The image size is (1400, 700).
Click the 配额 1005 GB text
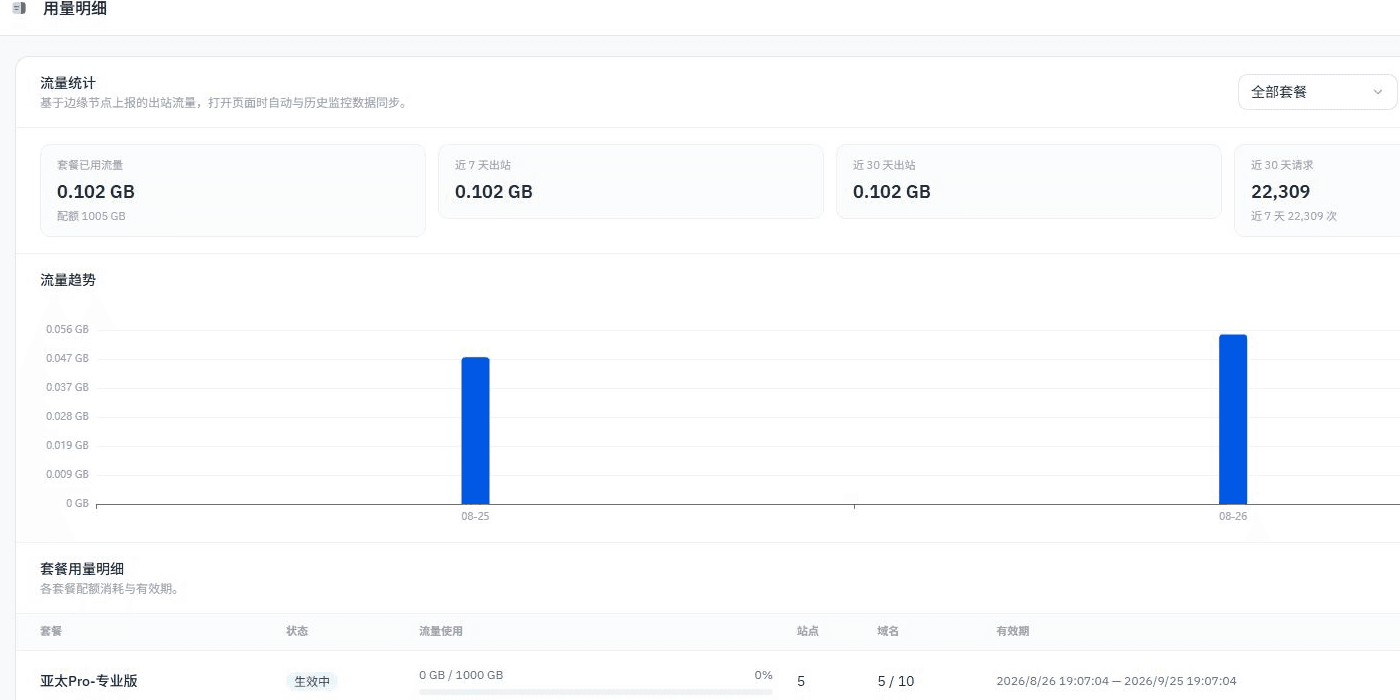91,216
